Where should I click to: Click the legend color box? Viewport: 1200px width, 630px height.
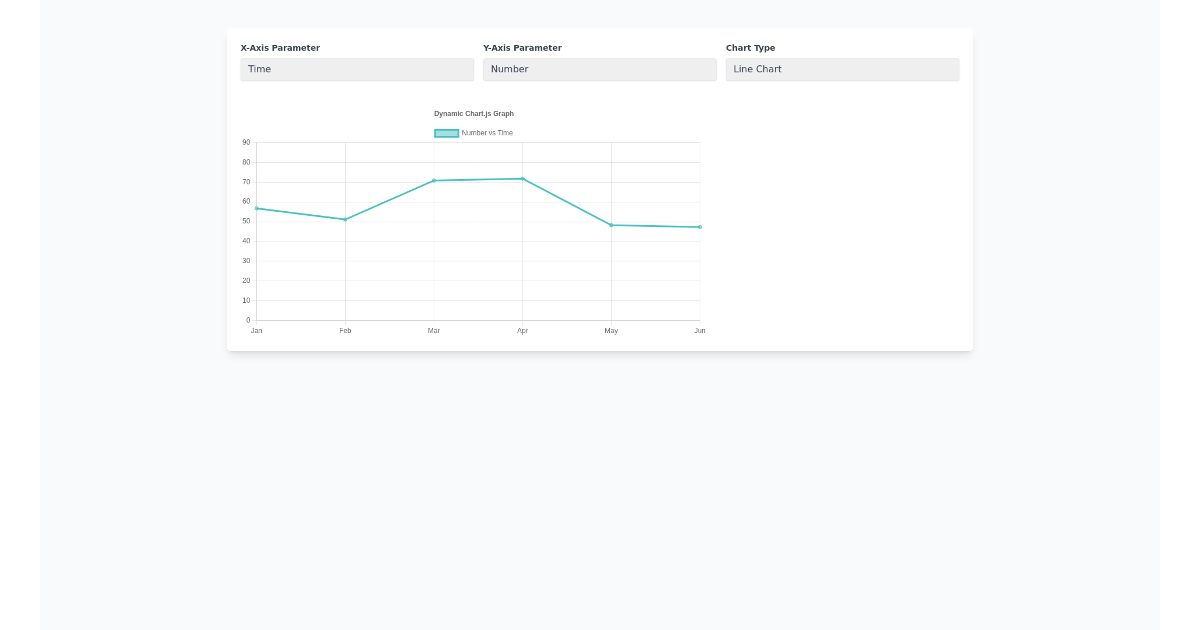(x=445, y=132)
